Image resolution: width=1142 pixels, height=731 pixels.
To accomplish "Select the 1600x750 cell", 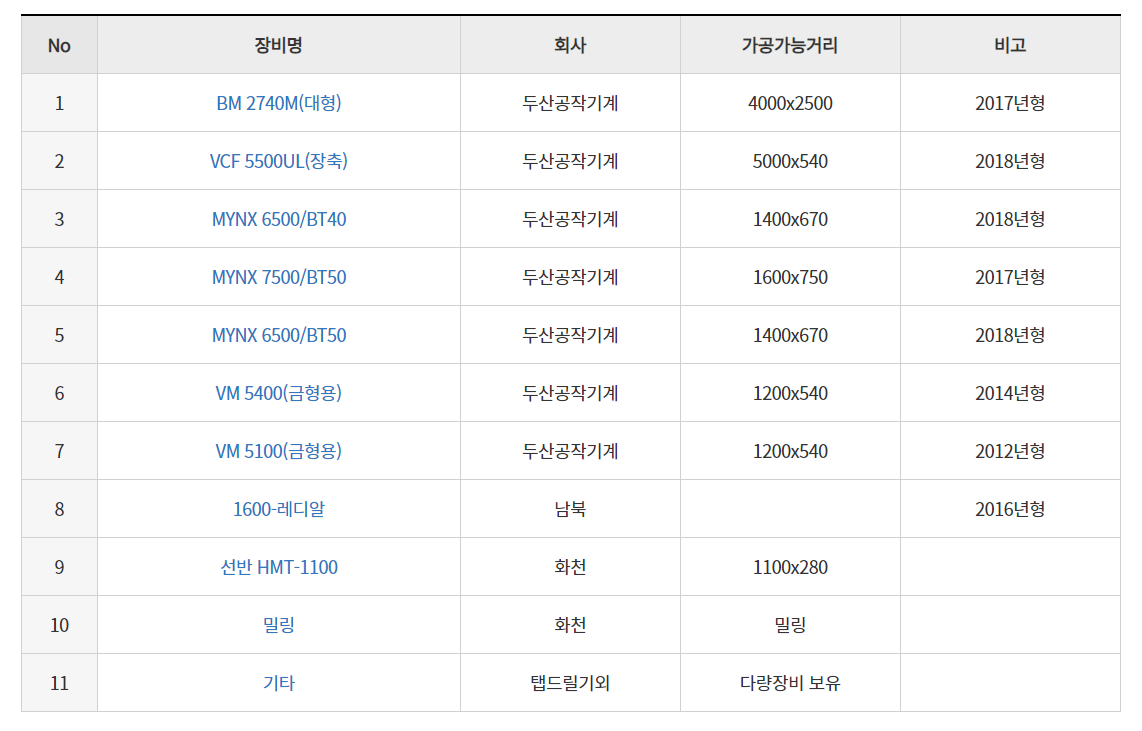I will (790, 277).
